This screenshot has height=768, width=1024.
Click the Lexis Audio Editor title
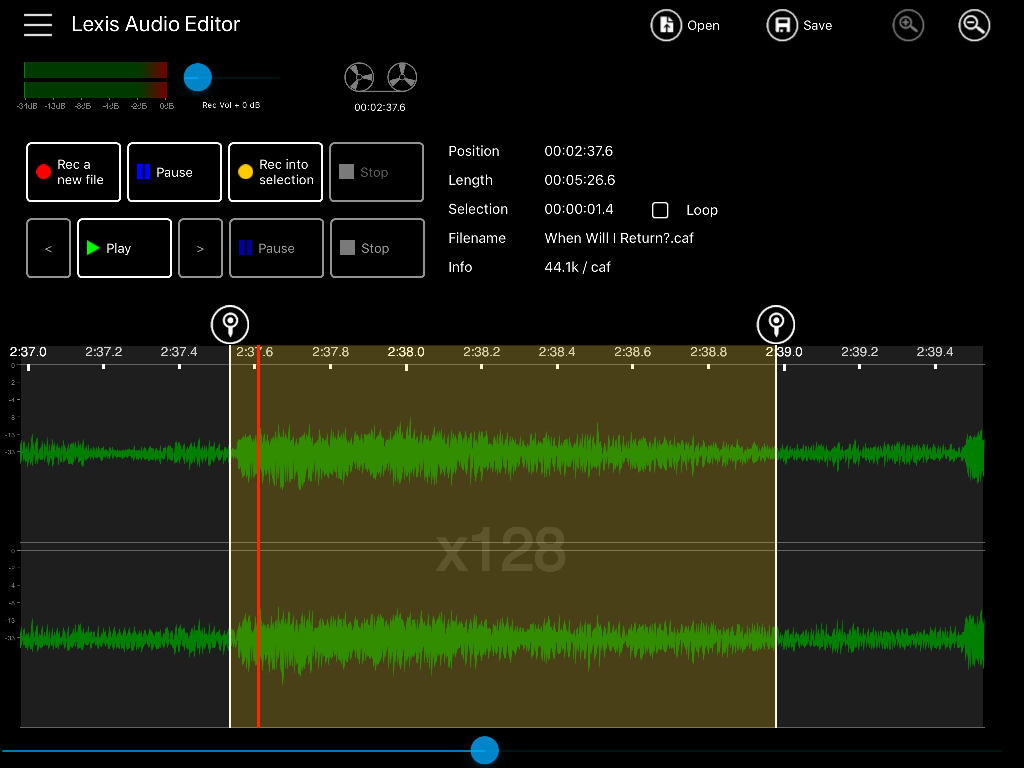(155, 24)
